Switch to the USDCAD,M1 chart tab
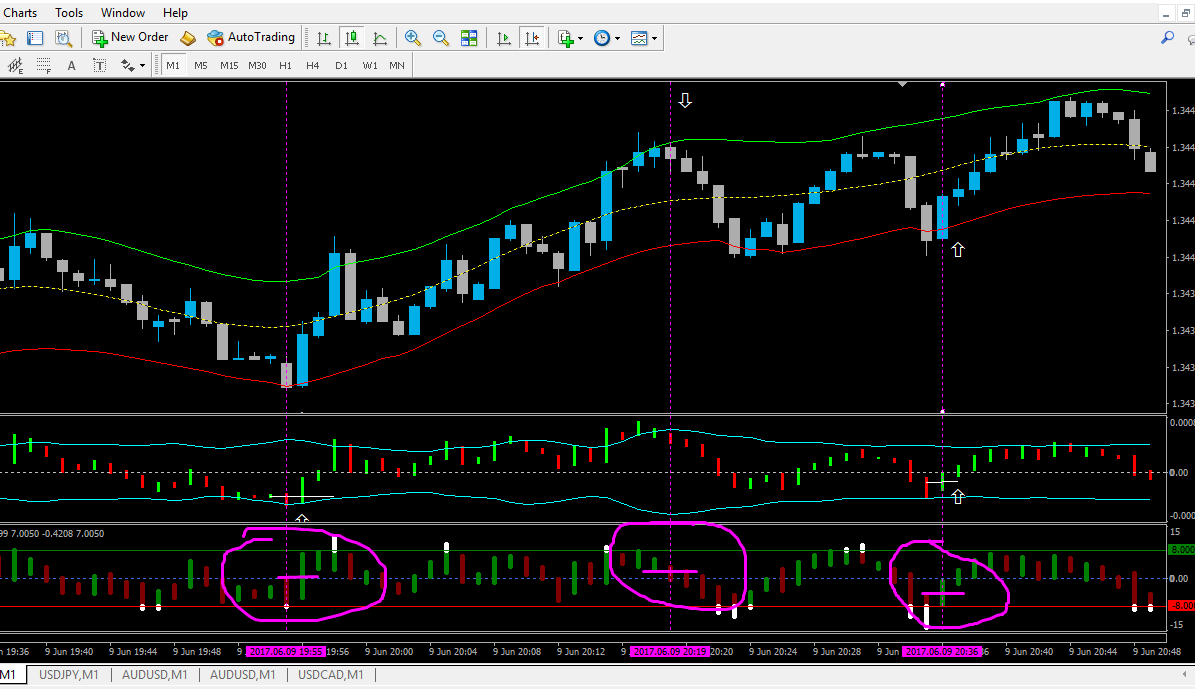1195x689 pixels. coord(331,675)
